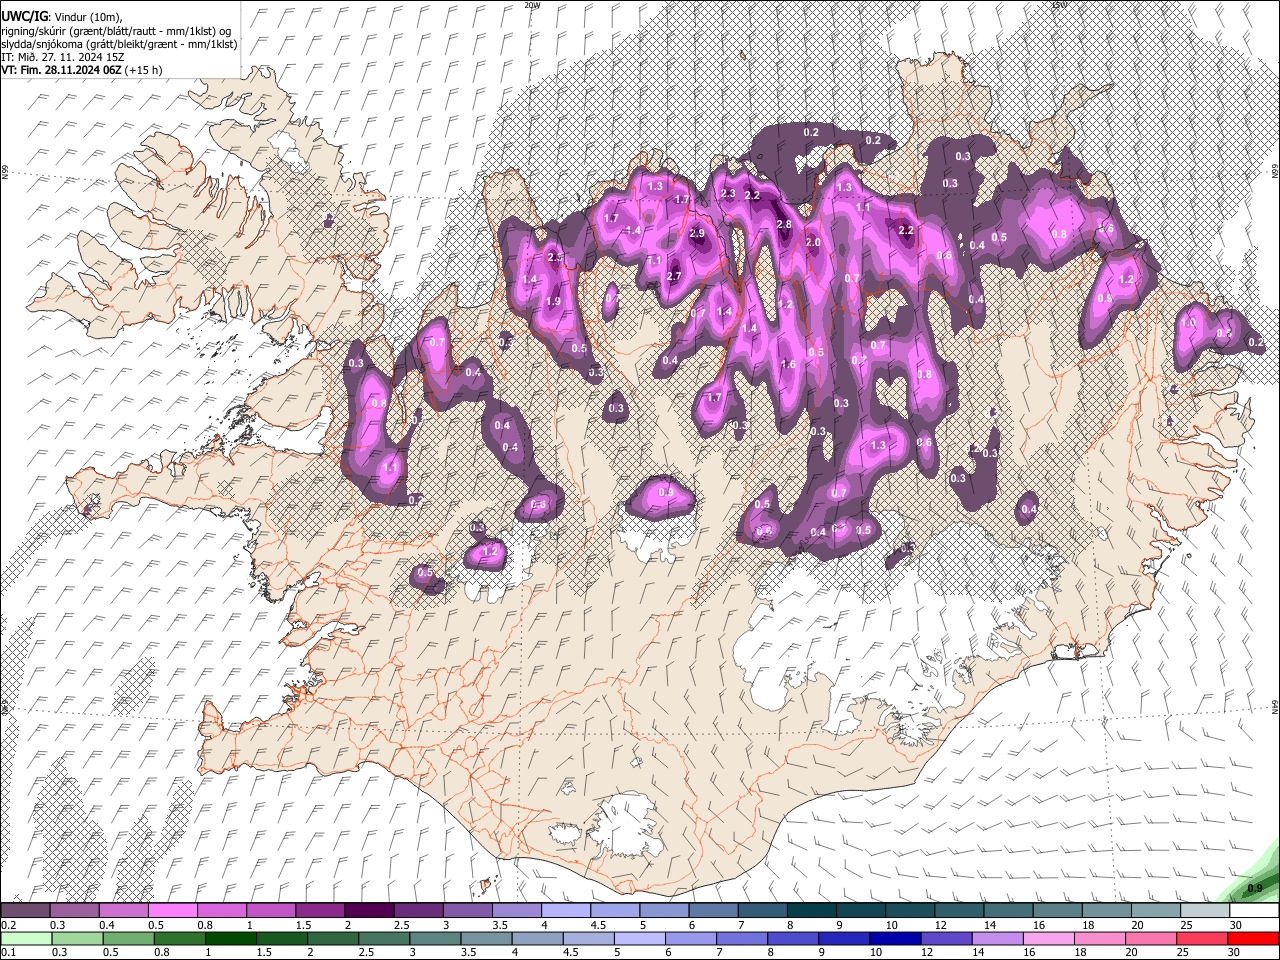The height and width of the screenshot is (960, 1280).
Task: Click the deep blue 10 swatch in rain legend
Action: pyautogui.click(x=895, y=938)
